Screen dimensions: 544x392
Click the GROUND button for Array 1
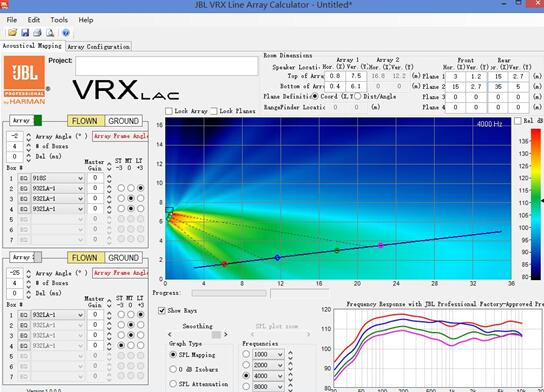coord(124,121)
